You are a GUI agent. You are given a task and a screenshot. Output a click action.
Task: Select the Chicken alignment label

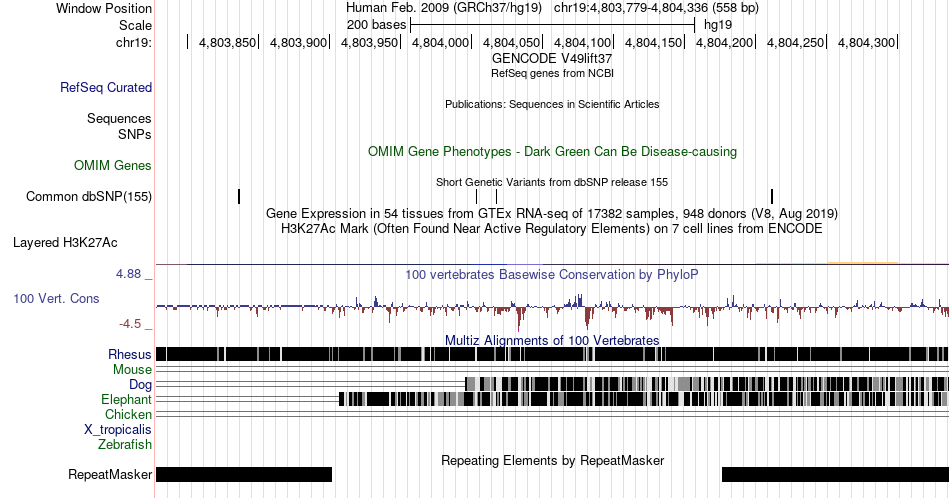tap(128, 414)
